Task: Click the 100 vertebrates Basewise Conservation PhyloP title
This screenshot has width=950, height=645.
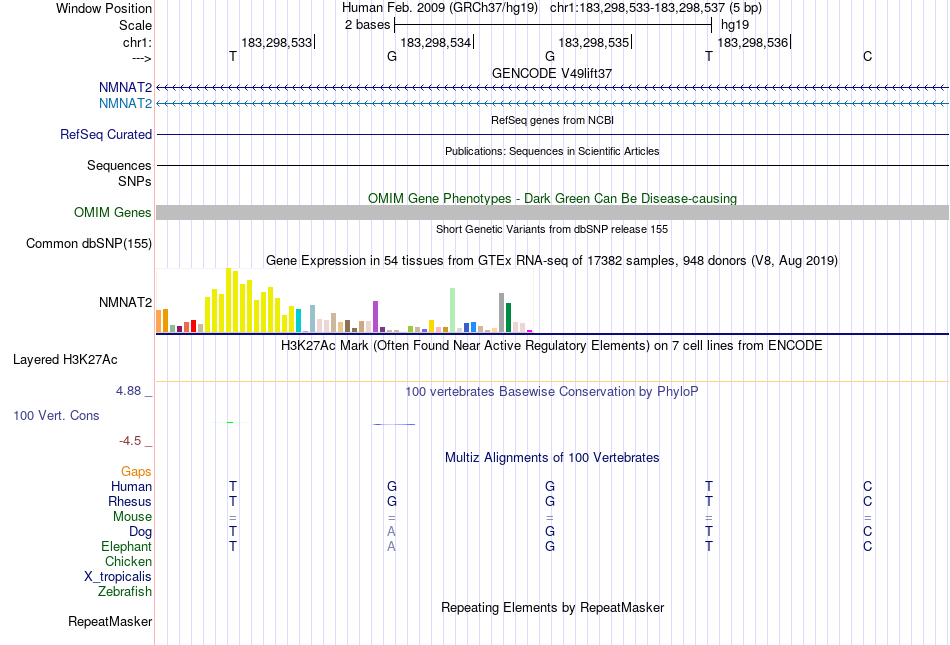Action: [552, 392]
